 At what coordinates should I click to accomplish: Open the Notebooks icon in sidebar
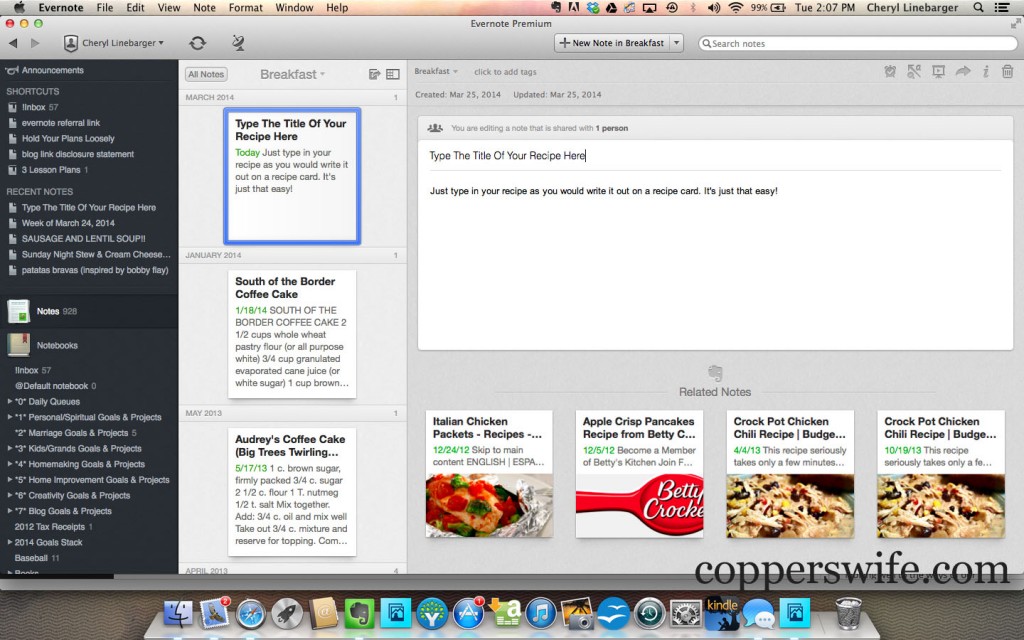[18, 345]
